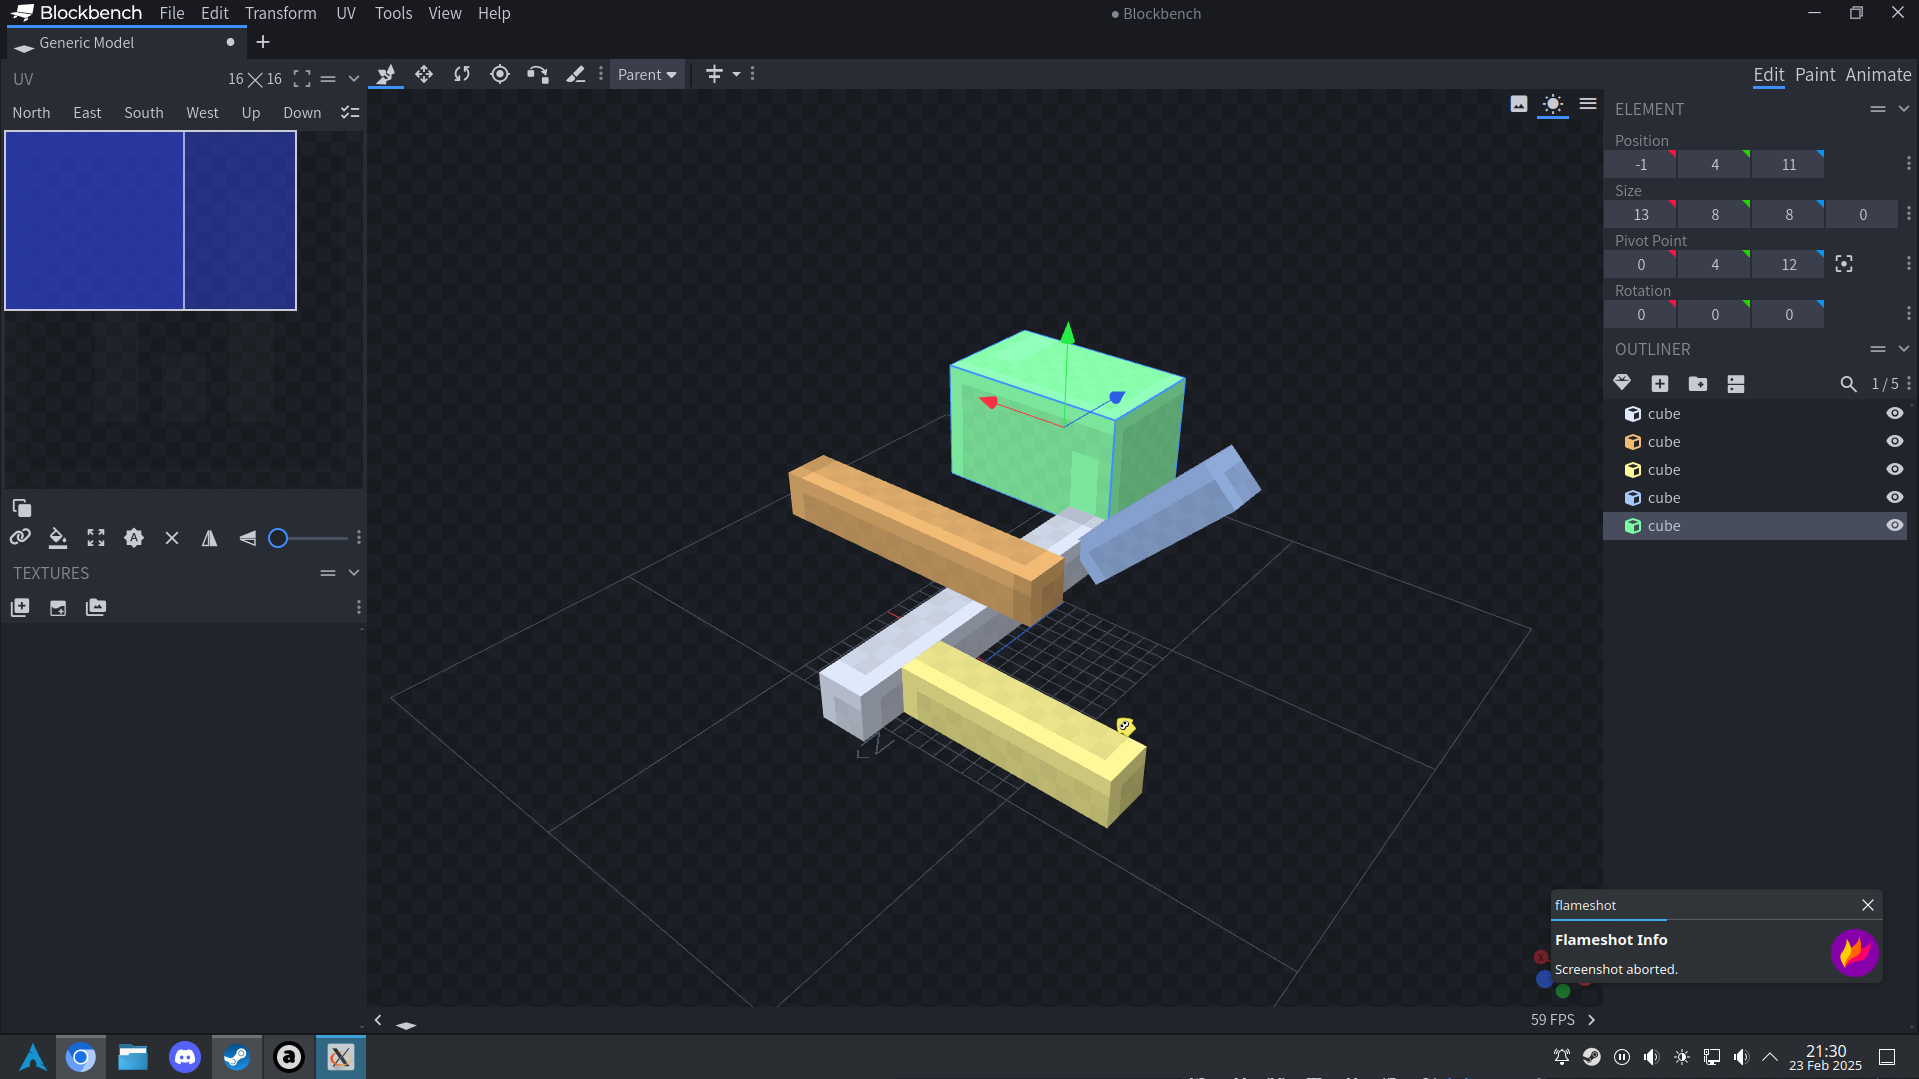Click the UV mirror vertical icon
The width and height of the screenshot is (1919, 1079).
pos(247,538)
